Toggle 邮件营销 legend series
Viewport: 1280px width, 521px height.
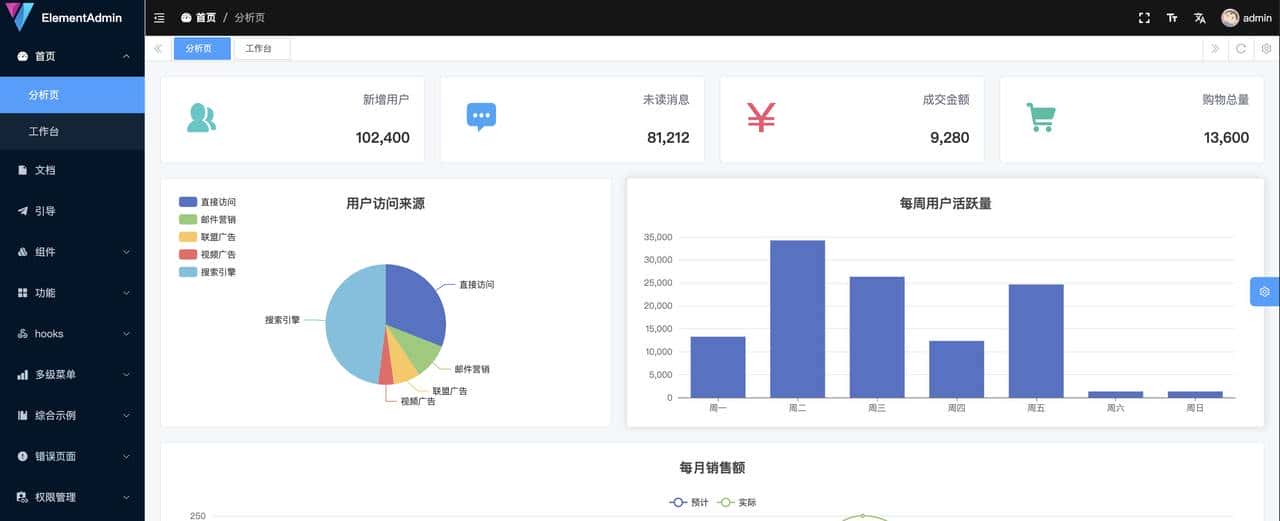[207, 219]
